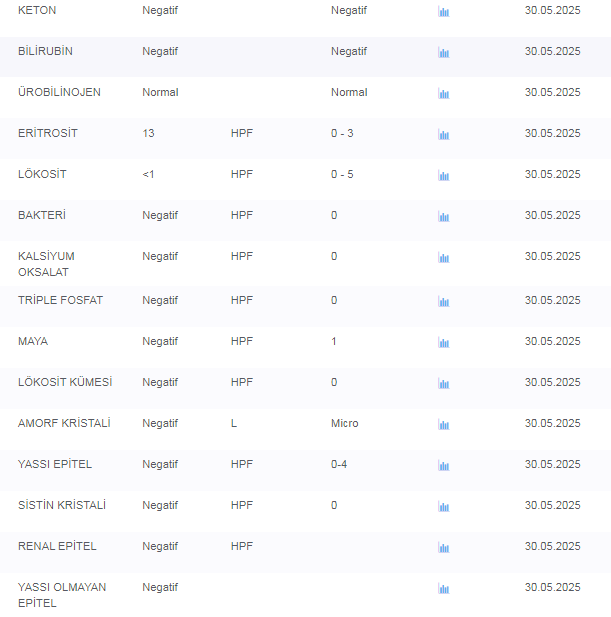Open the LÖKOSİT graph icon
The image size is (611, 617).
443,176
